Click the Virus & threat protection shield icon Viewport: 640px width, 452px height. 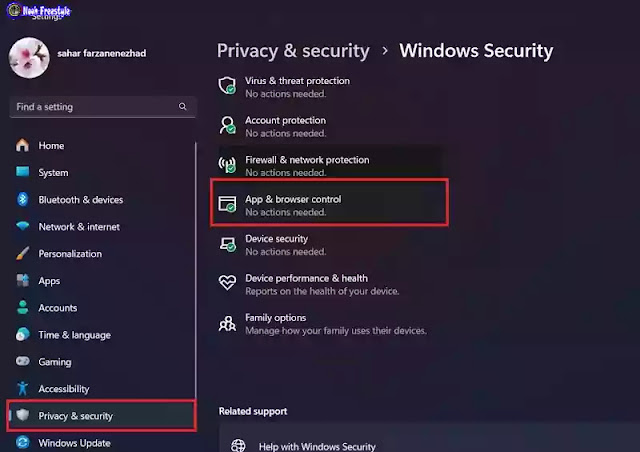click(227, 86)
